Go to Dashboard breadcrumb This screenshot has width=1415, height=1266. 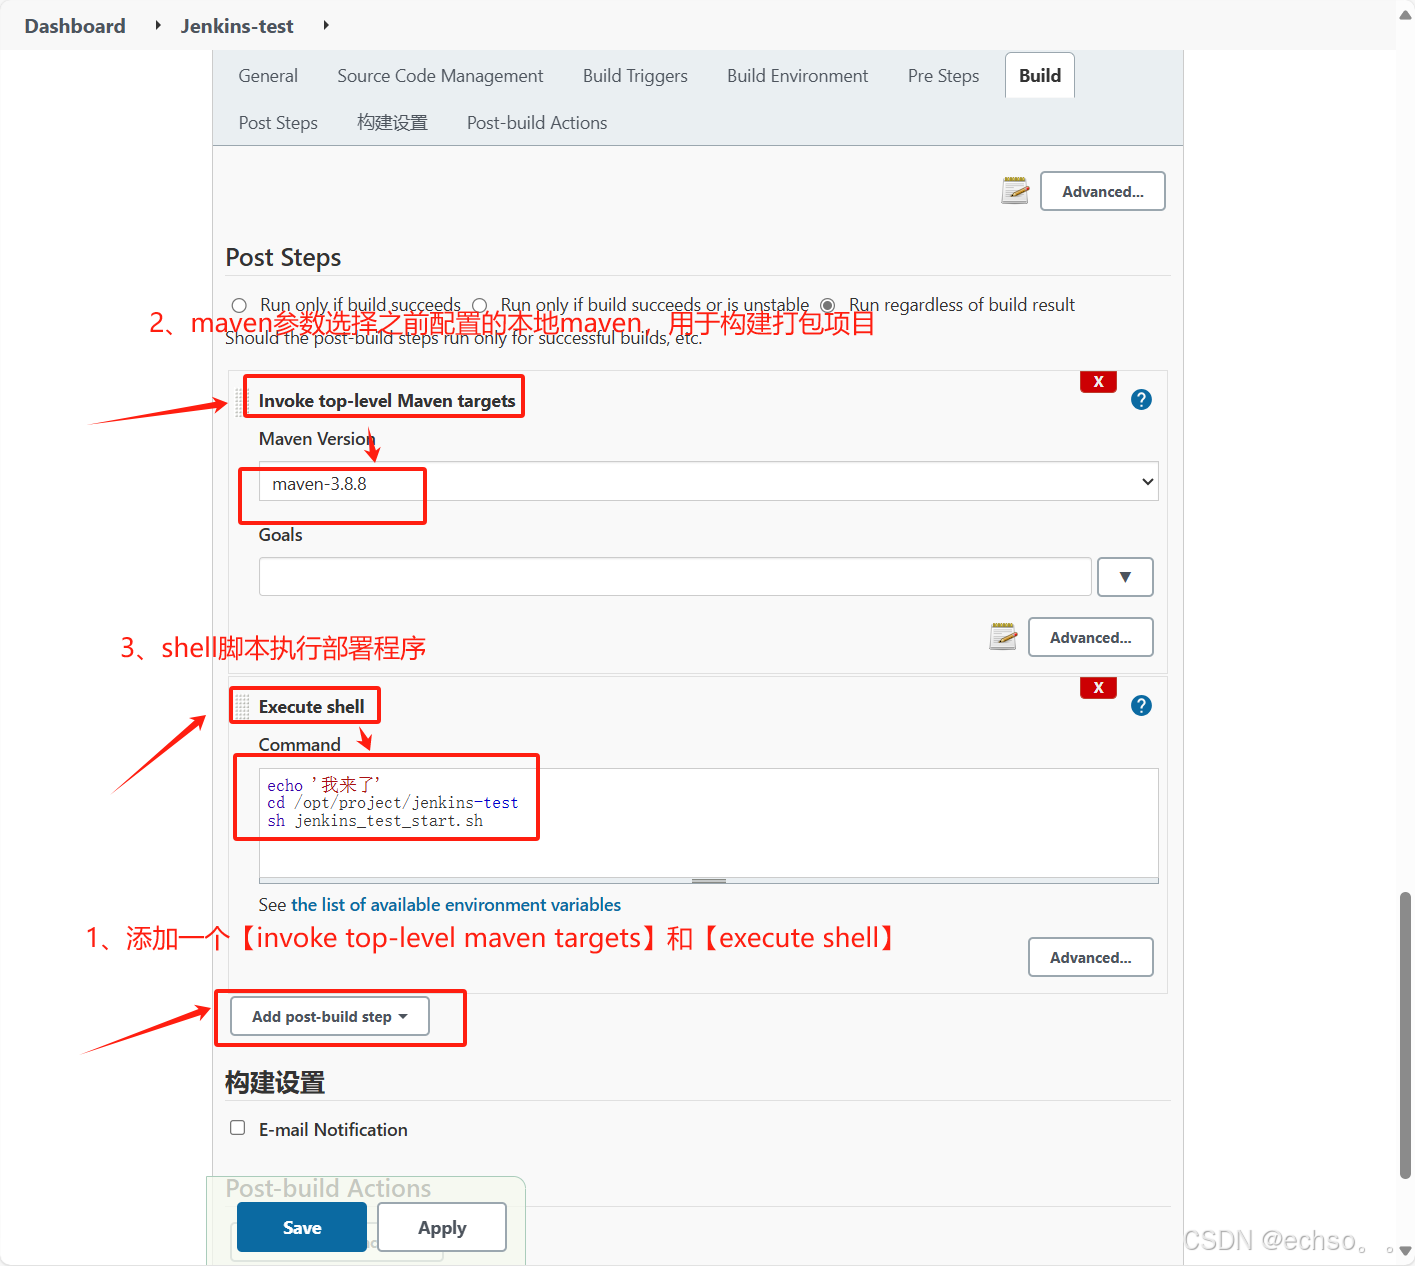coord(75,26)
